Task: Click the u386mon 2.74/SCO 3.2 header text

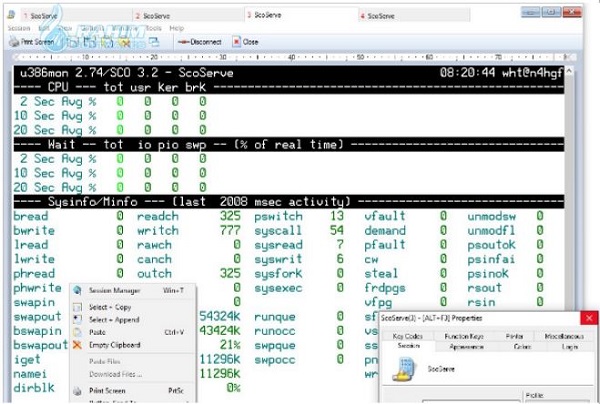Action: (x=127, y=73)
